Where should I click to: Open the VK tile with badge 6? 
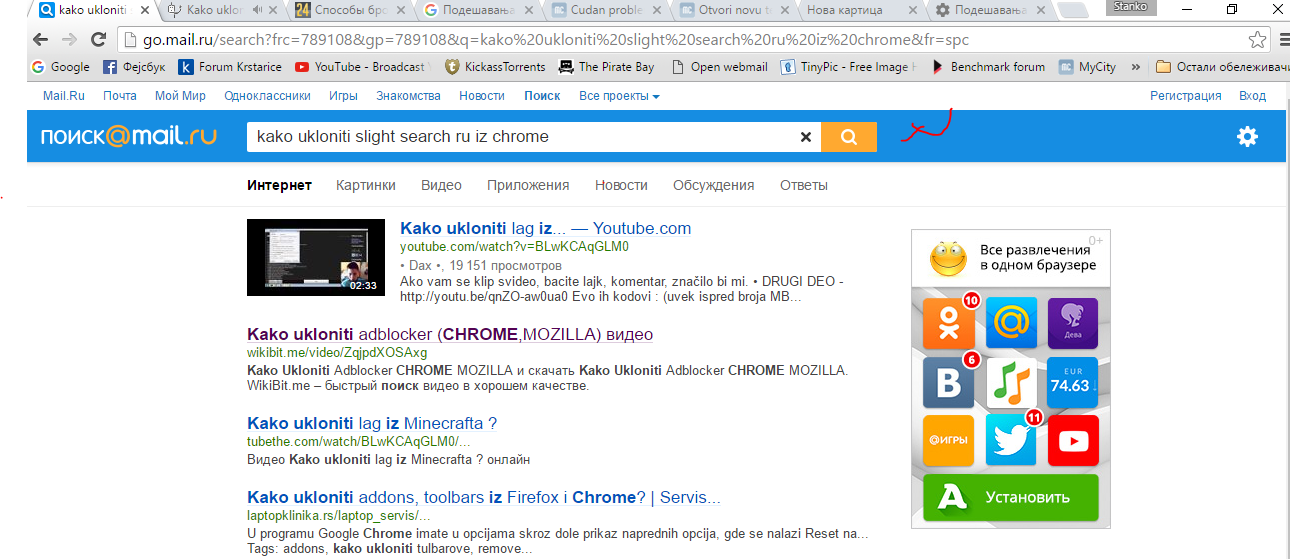[x=948, y=382]
